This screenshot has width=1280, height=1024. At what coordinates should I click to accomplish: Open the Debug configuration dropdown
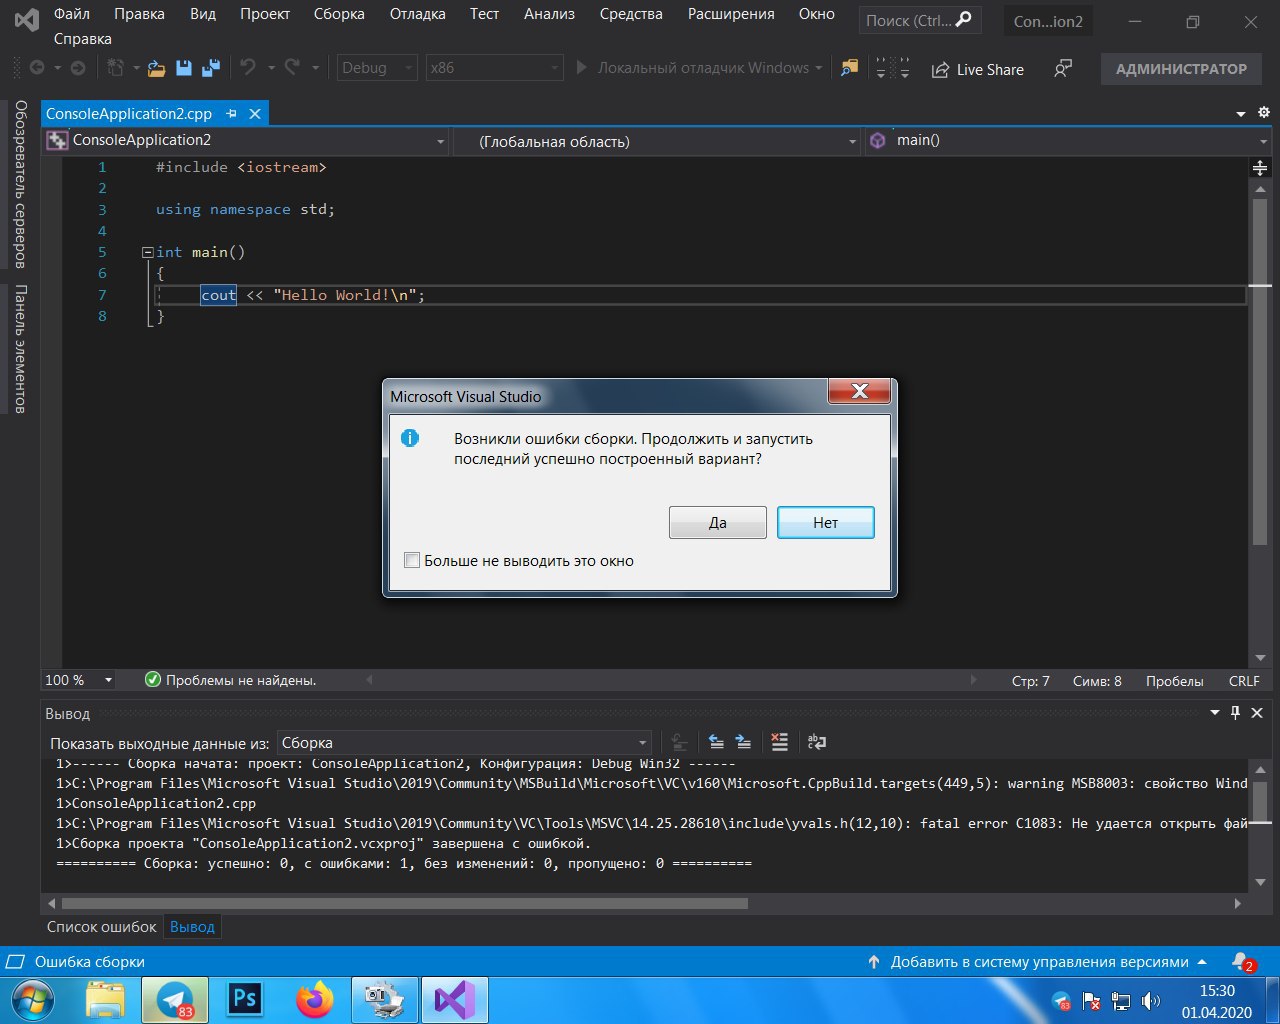click(x=377, y=68)
